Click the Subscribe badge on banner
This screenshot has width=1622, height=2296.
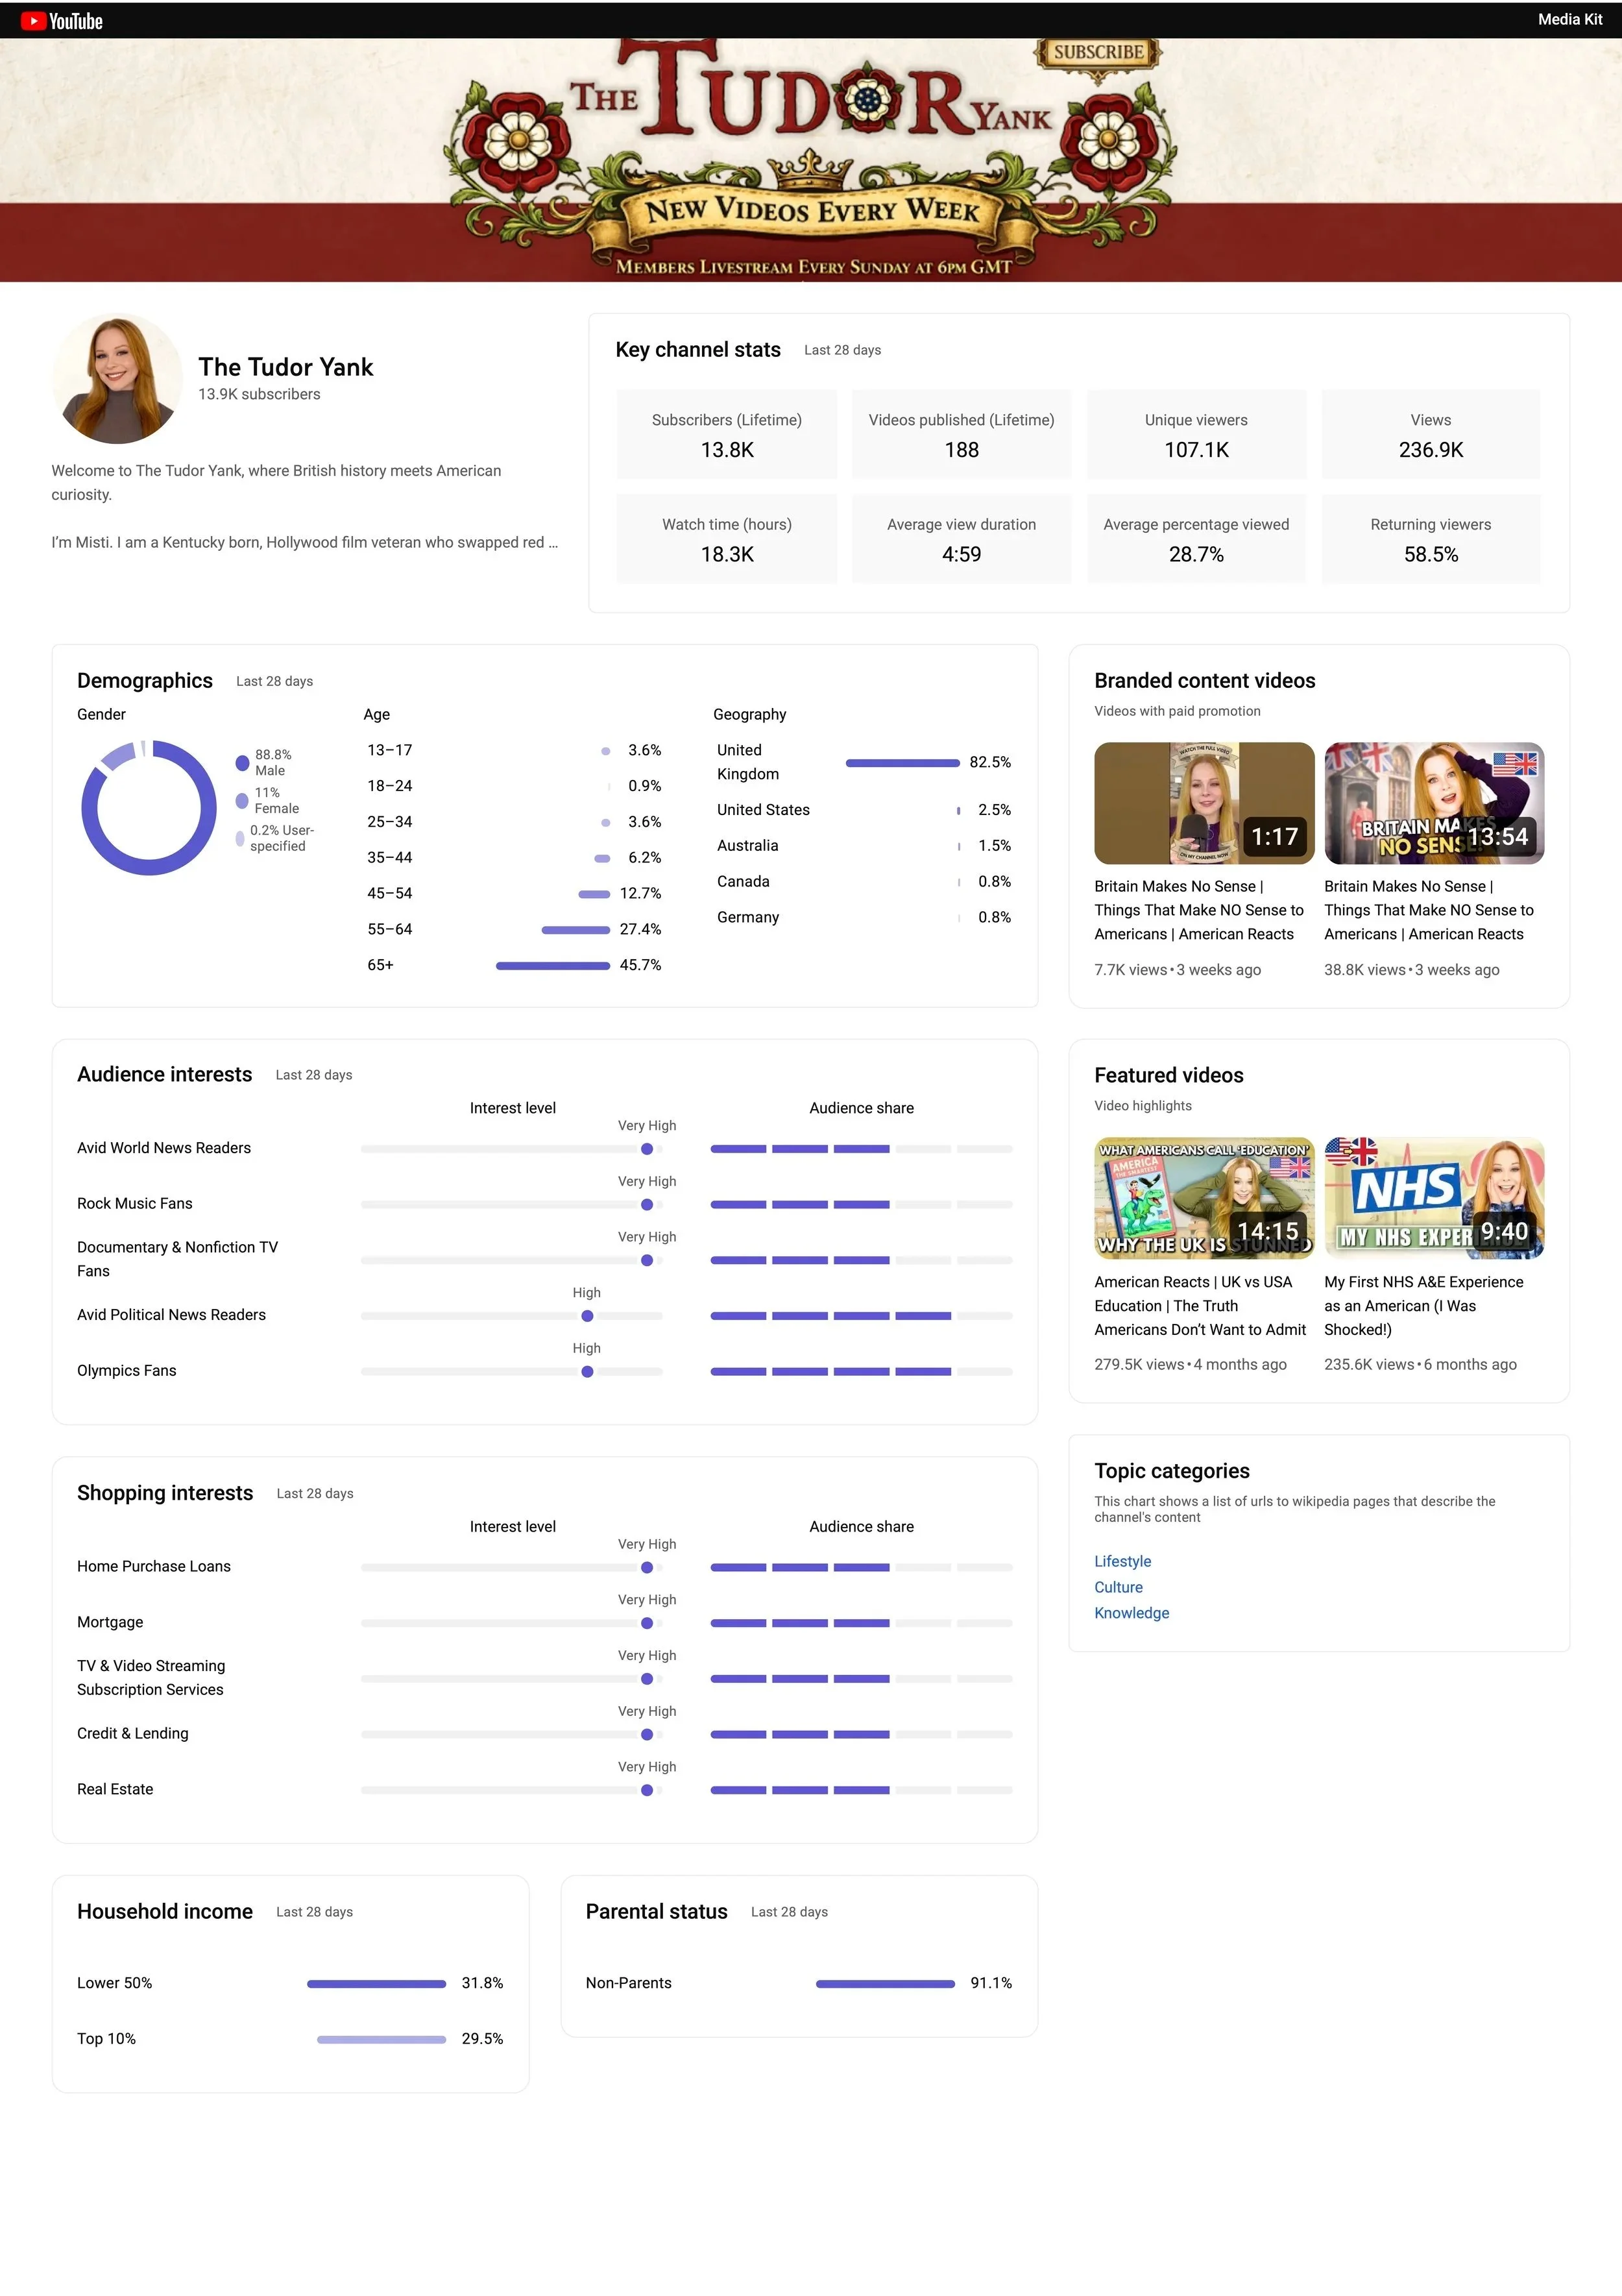1098,52
